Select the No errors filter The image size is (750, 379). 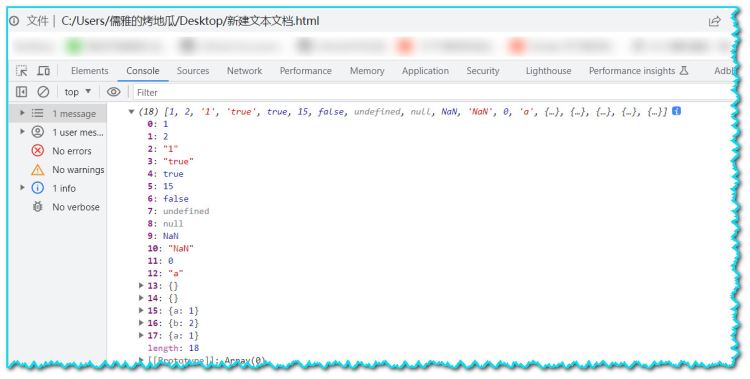pyautogui.click(x=72, y=151)
